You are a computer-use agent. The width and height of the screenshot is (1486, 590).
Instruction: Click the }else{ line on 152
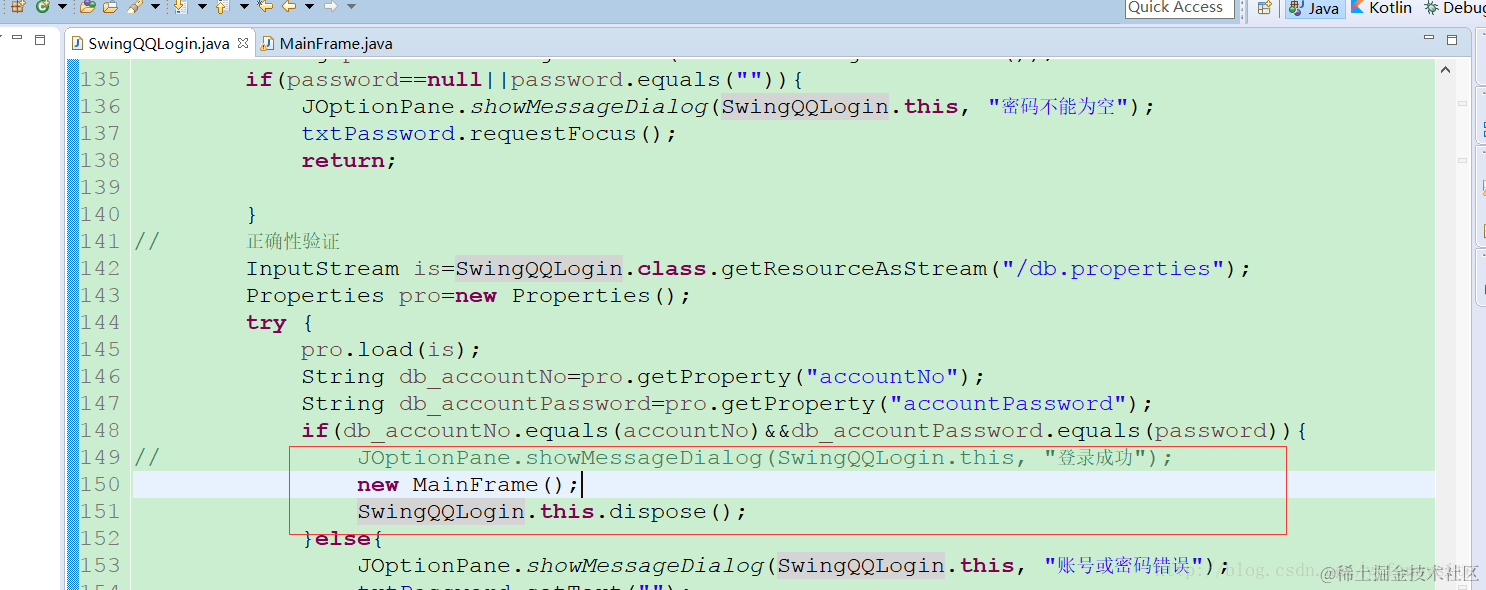pos(343,538)
